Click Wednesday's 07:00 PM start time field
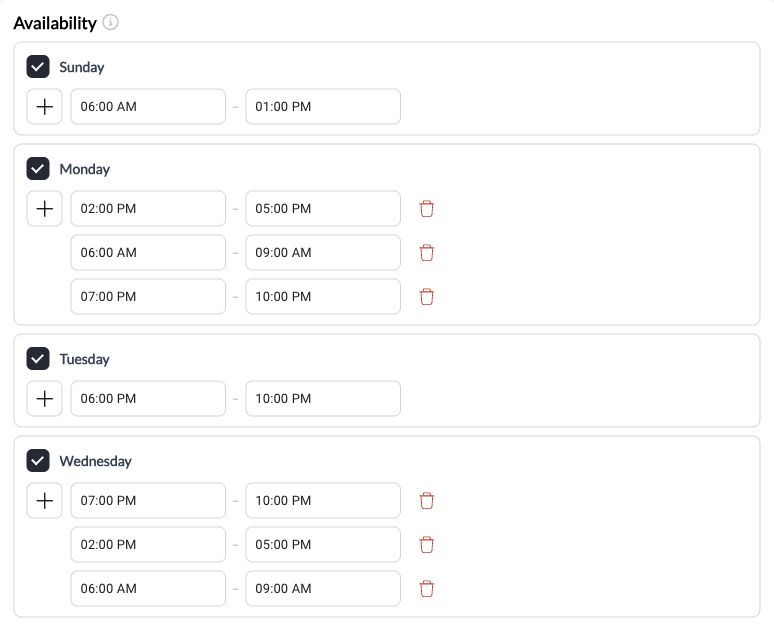Image resolution: width=774 pixels, height=624 pixels. pyautogui.click(x=148, y=501)
